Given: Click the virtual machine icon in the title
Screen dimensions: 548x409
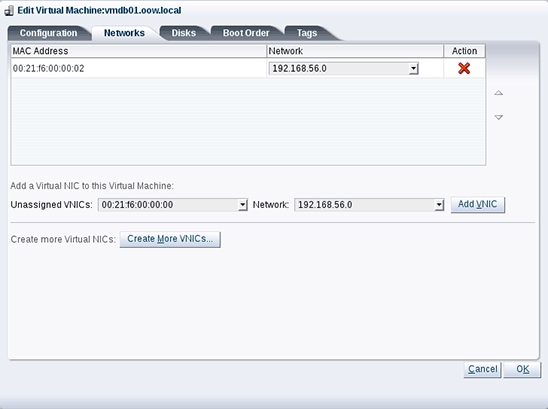Looking at the screenshot, I should click(9, 10).
